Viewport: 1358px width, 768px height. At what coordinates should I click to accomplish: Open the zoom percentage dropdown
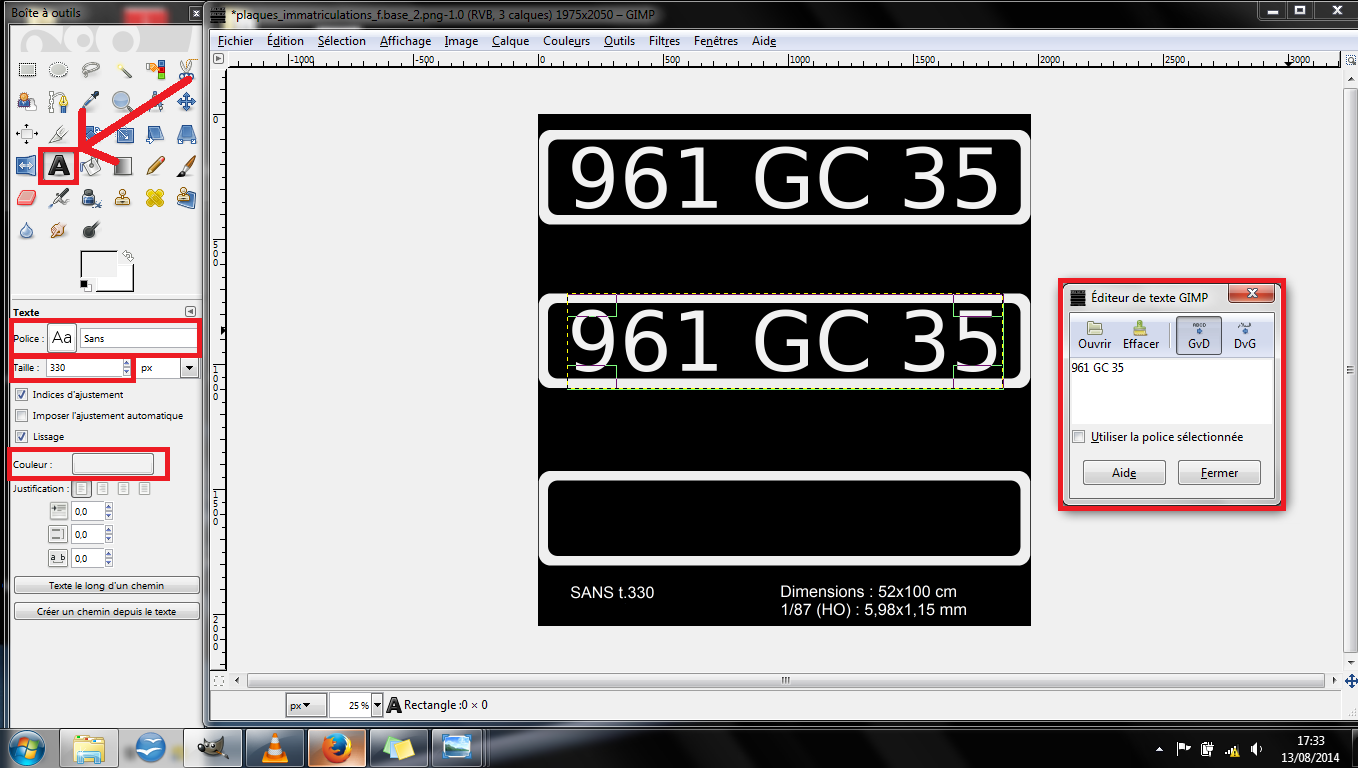tap(378, 705)
